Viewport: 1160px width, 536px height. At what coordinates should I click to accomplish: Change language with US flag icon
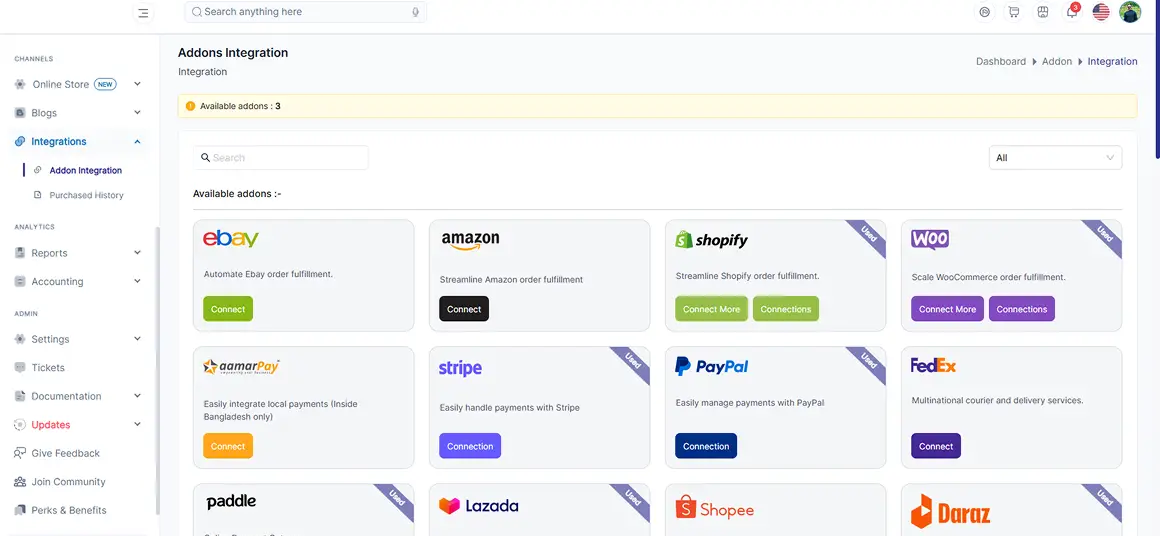pos(1101,12)
